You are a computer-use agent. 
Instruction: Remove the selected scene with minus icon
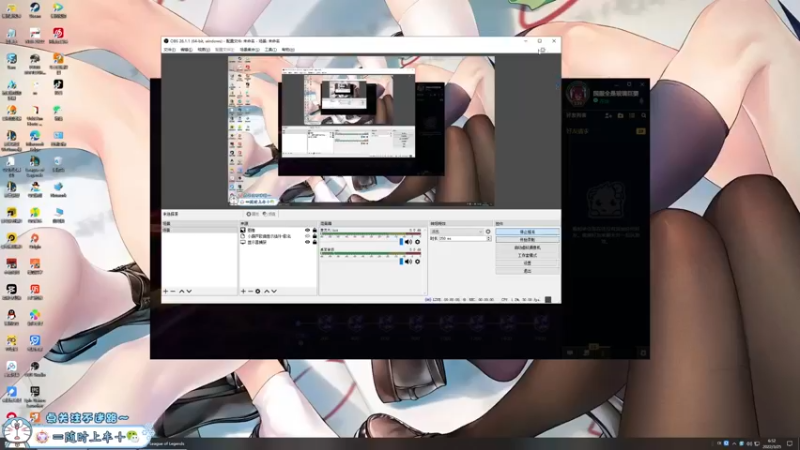tap(173, 291)
